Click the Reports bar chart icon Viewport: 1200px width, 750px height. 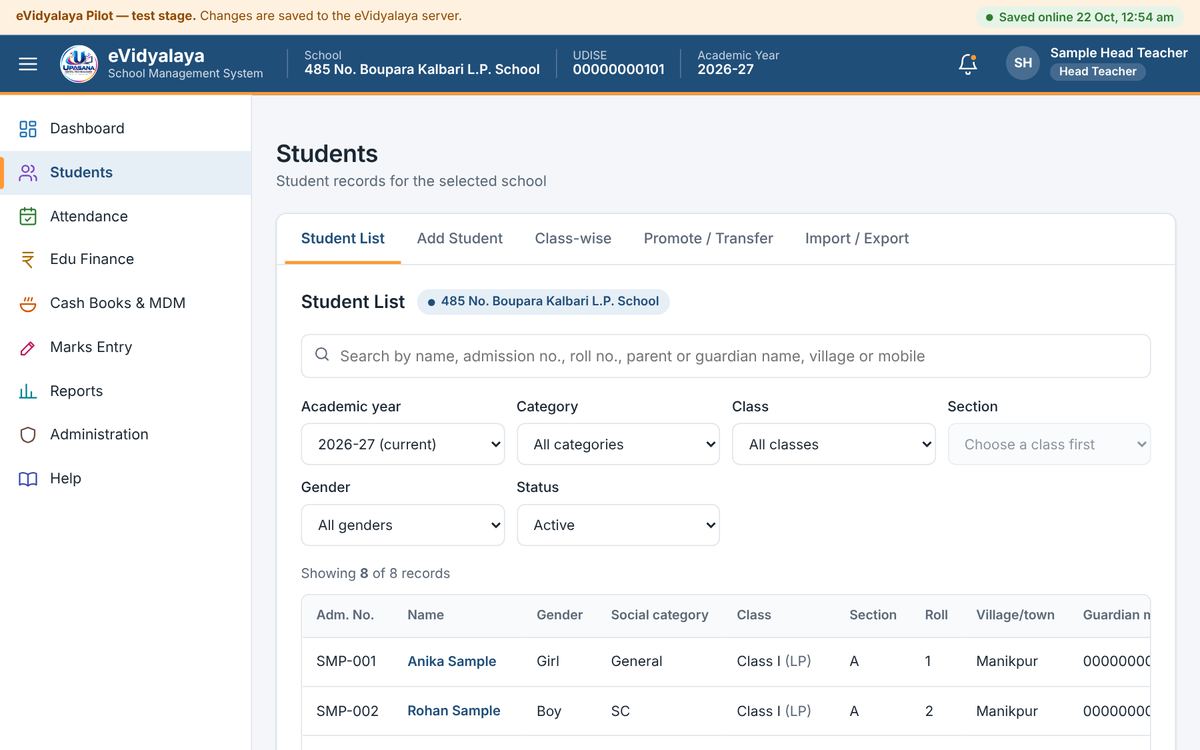pyautogui.click(x=28, y=392)
